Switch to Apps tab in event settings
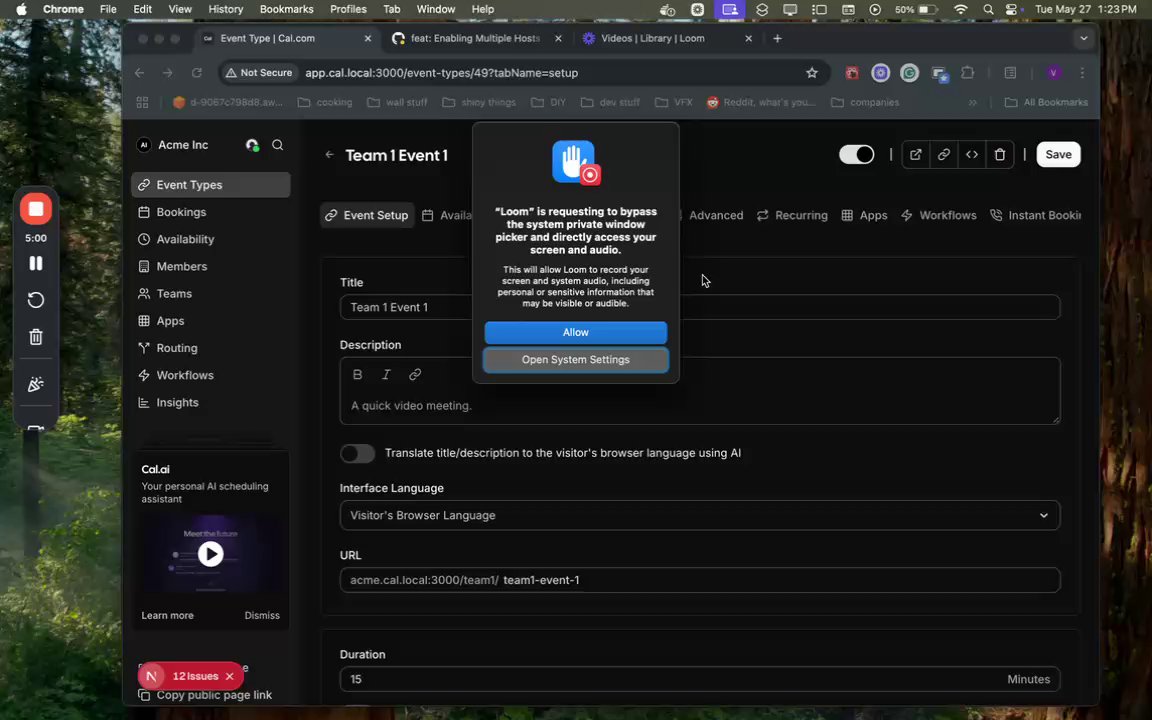This screenshot has height=720, width=1152. (x=864, y=215)
